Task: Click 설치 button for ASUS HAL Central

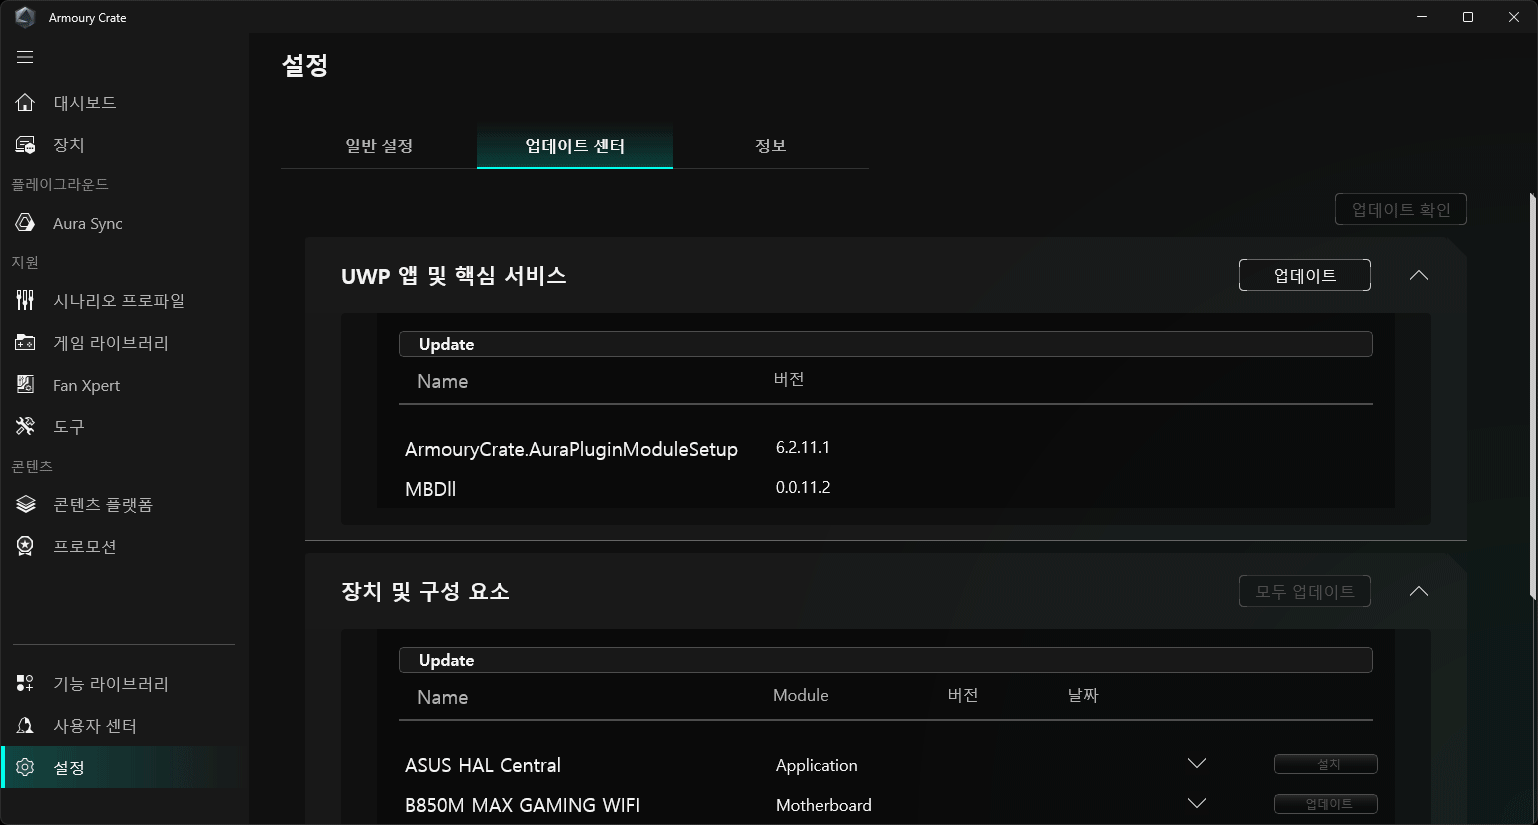Action: [1325, 764]
